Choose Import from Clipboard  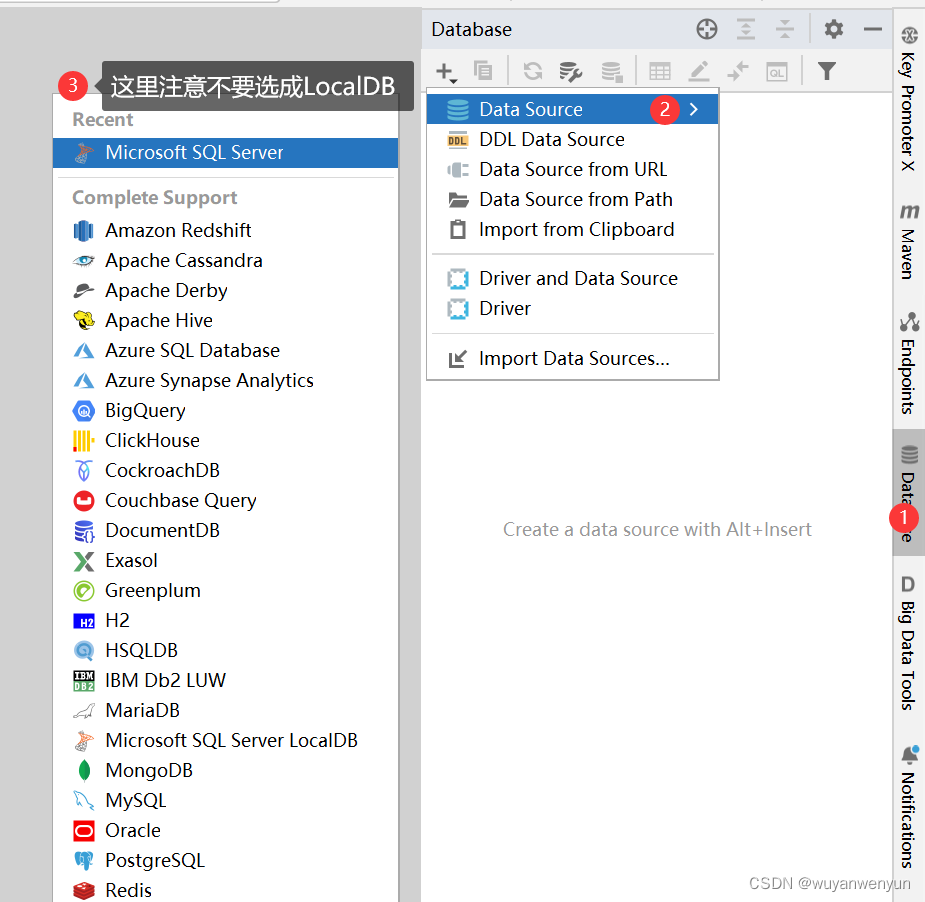tap(572, 229)
